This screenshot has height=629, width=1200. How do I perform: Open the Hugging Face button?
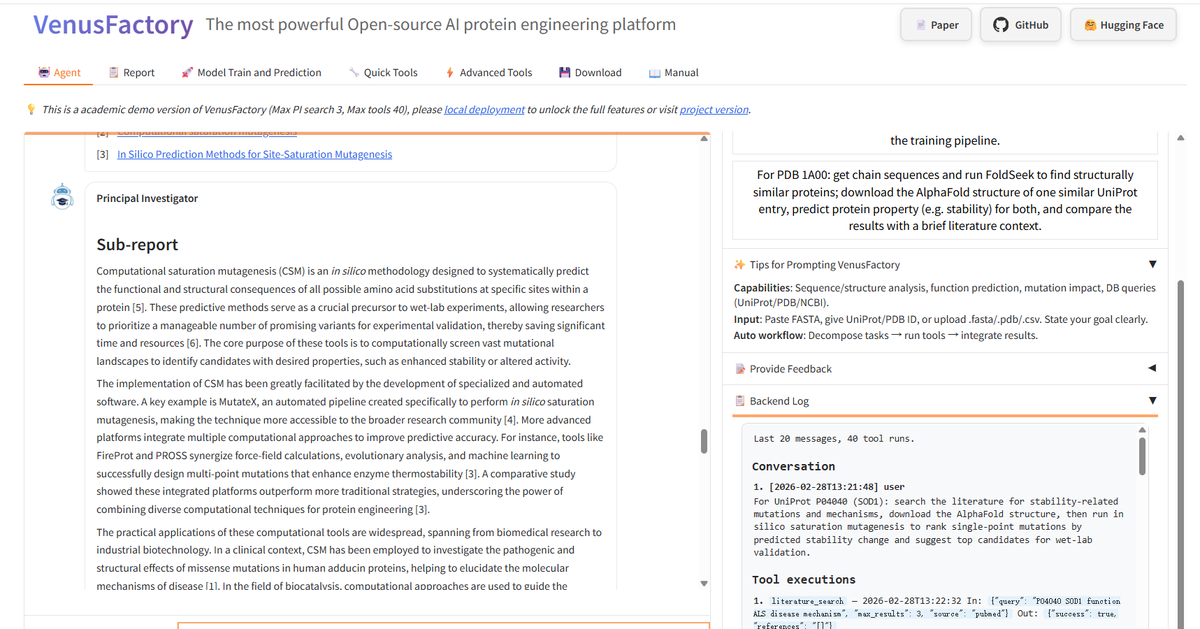click(x=1123, y=25)
